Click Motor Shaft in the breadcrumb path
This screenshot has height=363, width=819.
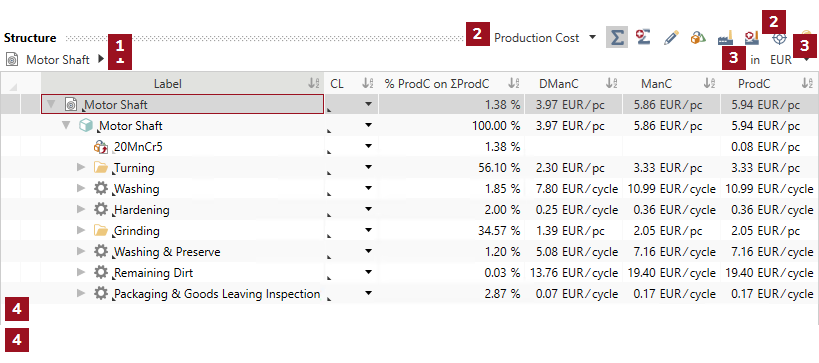click(x=58, y=60)
